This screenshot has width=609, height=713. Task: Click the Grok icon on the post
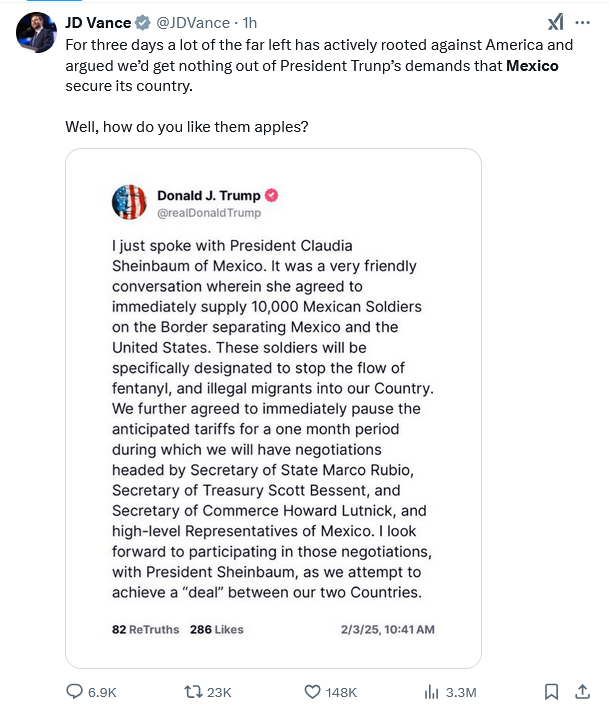[554, 22]
